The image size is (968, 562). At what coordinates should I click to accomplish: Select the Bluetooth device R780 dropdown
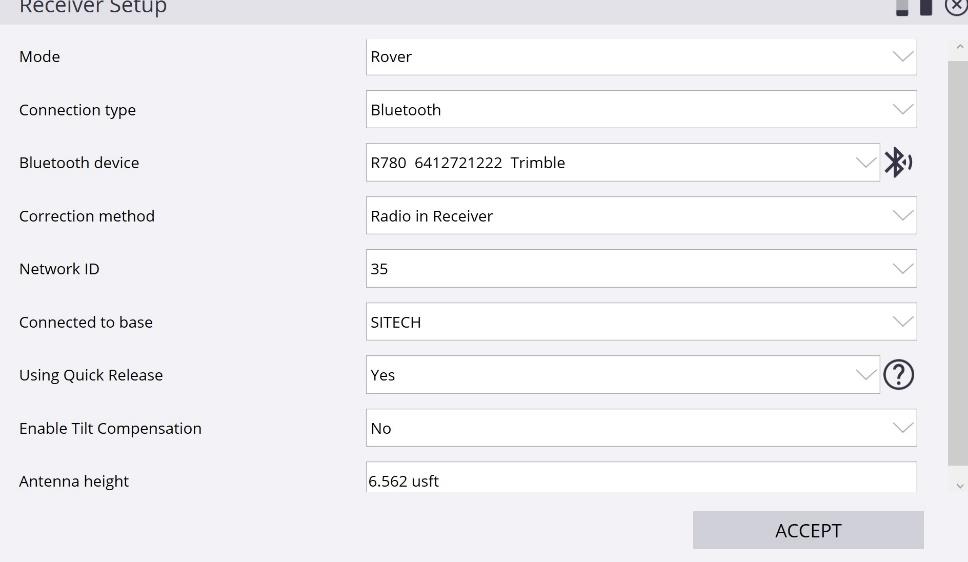[x=622, y=163]
